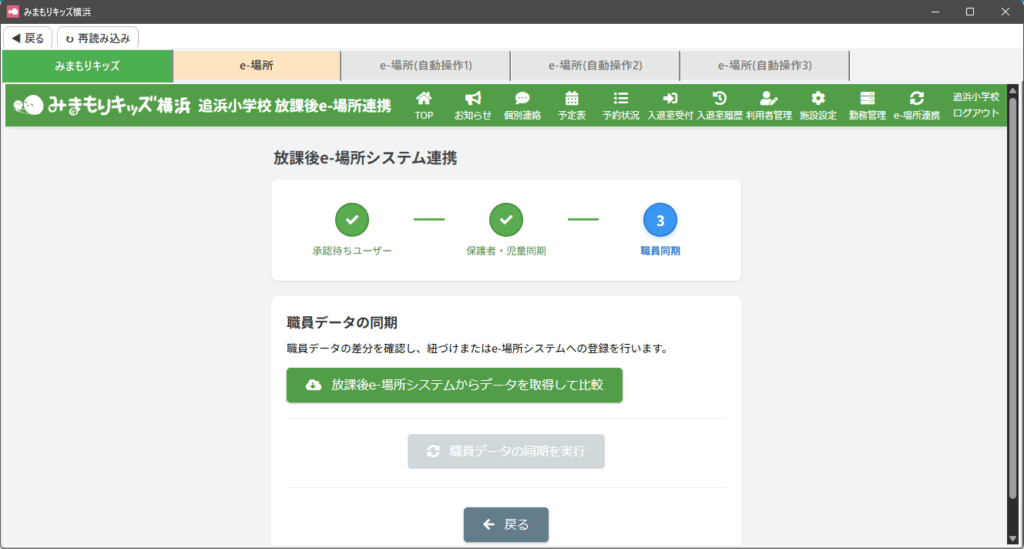This screenshot has height=549, width=1024.
Task: Click ログアウト link in header
Action: coord(975,113)
